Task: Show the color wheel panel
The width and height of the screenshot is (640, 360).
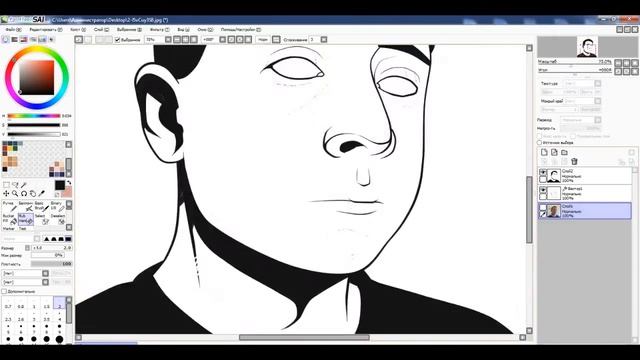Action: [5, 40]
